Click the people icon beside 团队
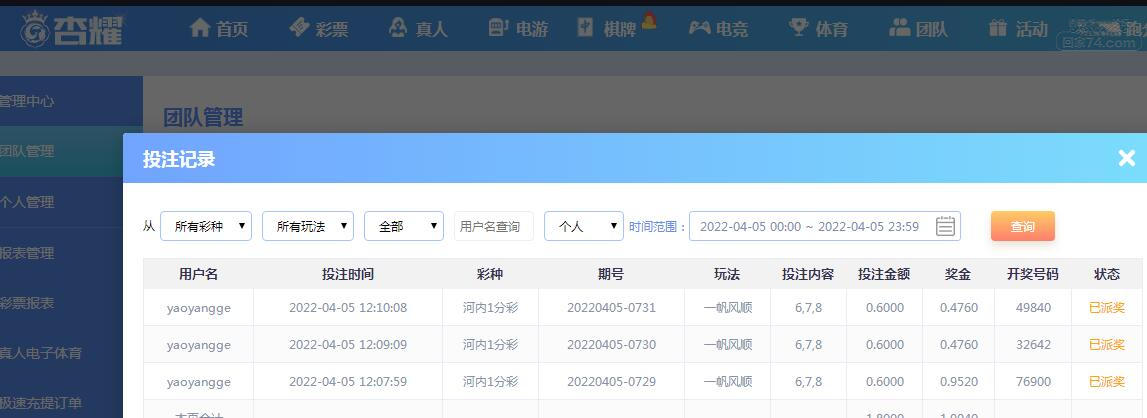The width and height of the screenshot is (1147, 418). pyautogui.click(x=900, y=27)
